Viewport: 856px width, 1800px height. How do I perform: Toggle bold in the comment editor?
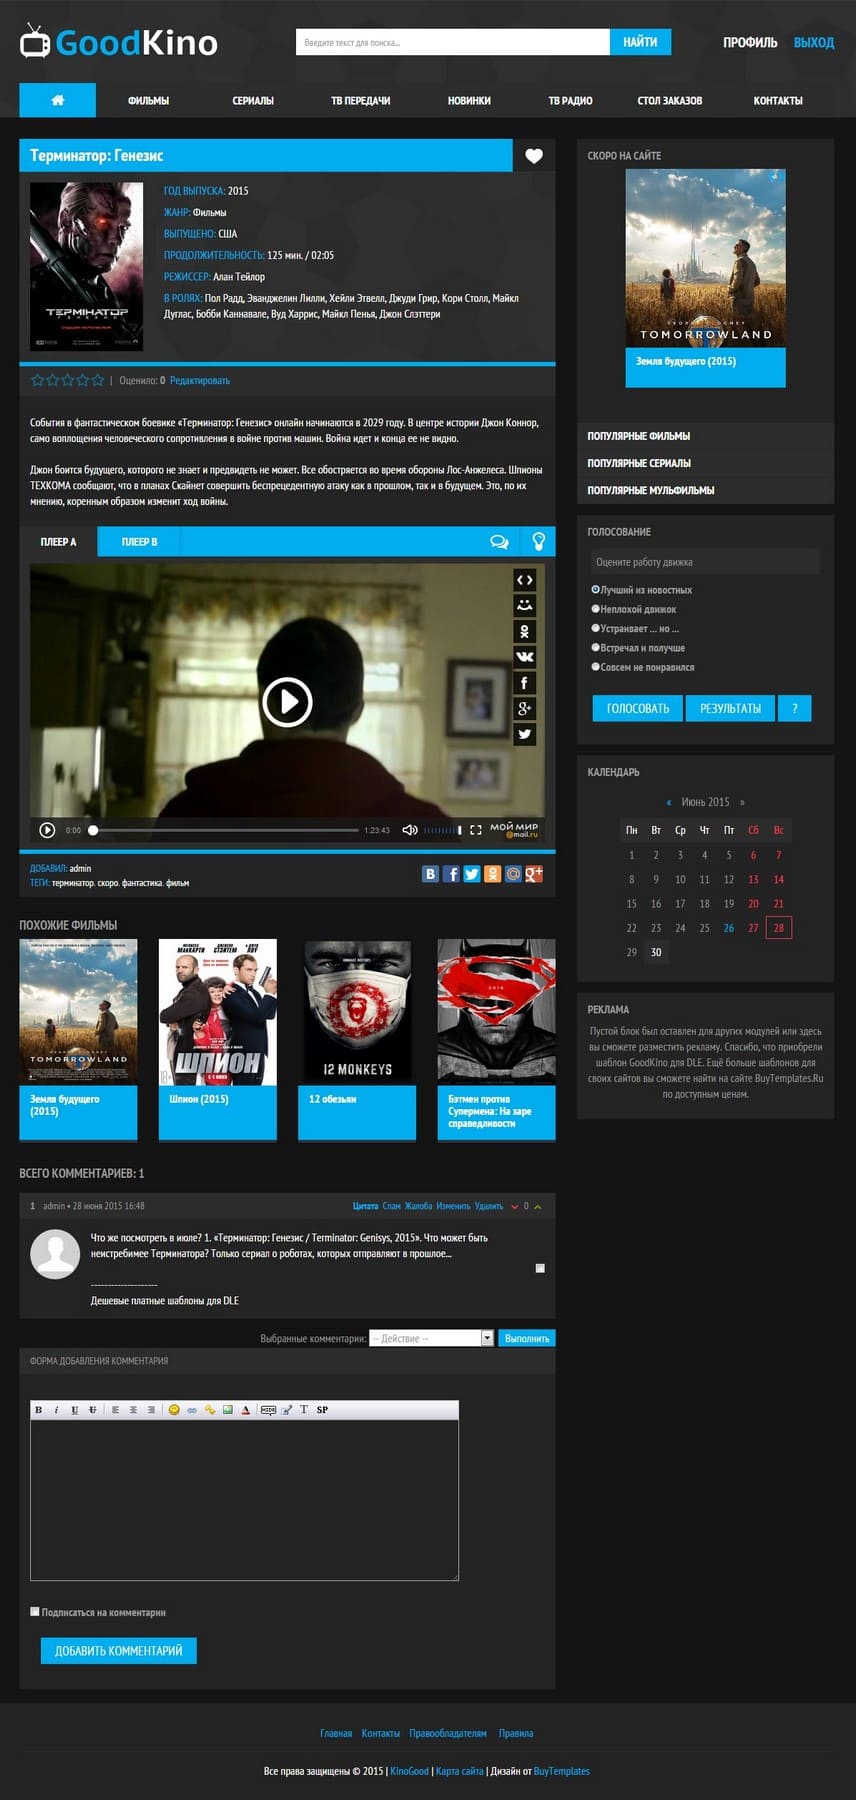click(39, 1410)
